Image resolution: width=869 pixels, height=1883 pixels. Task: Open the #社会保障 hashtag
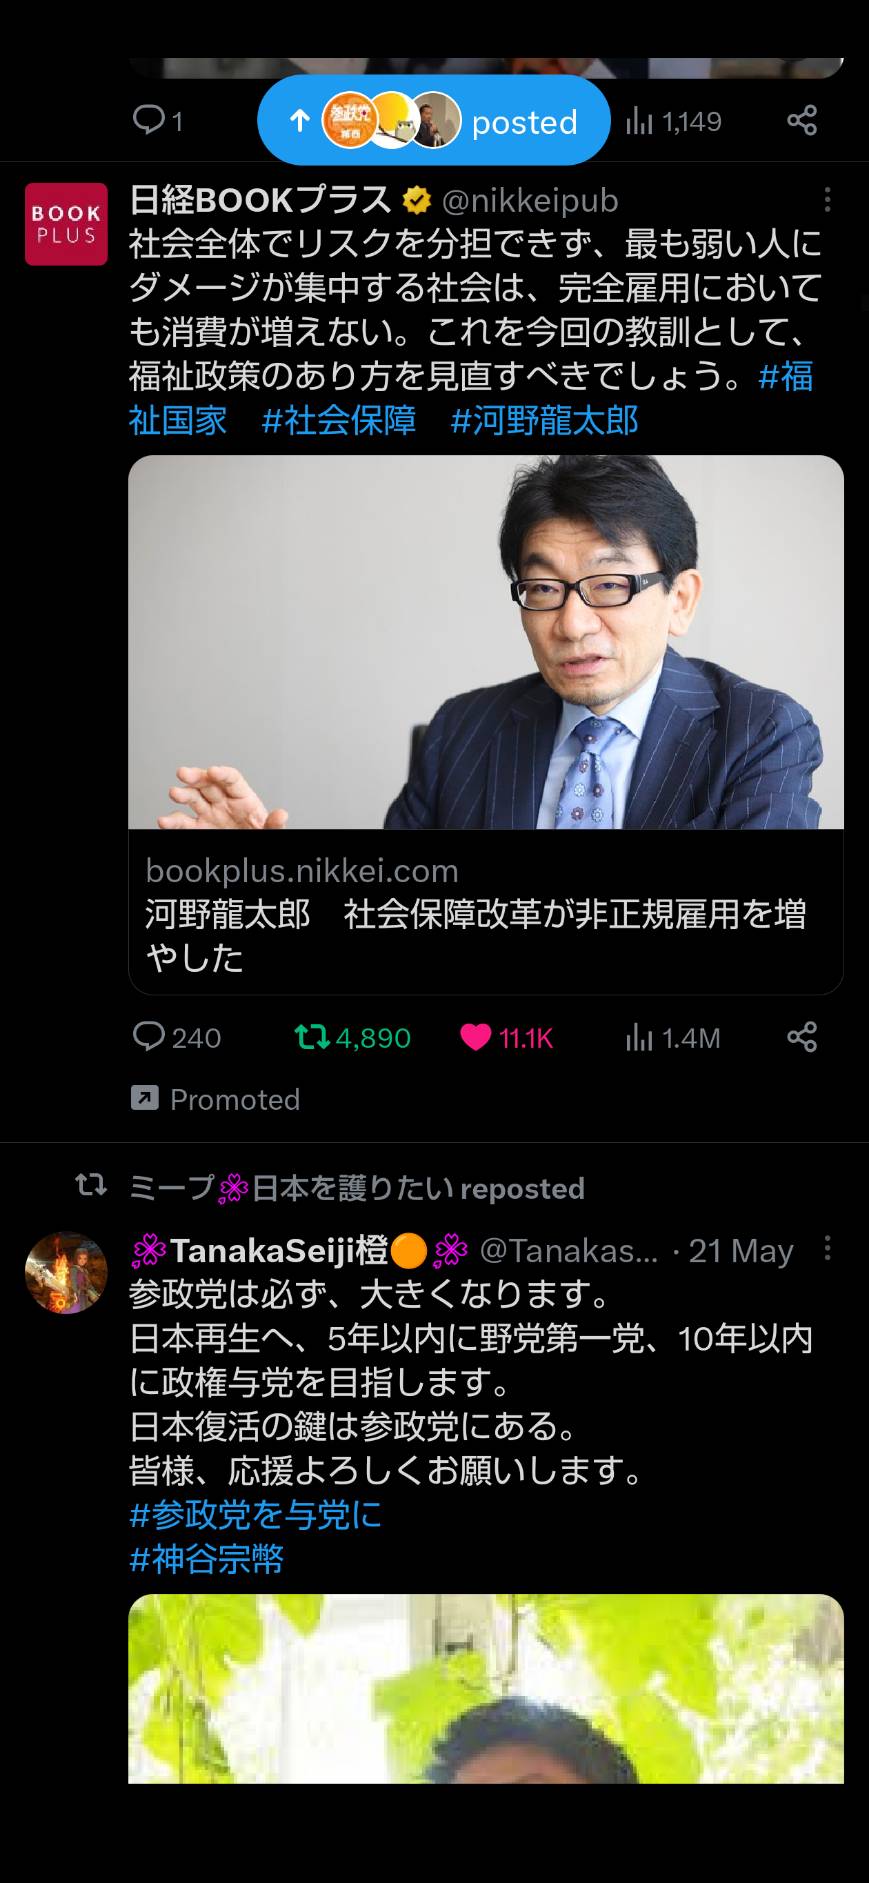[x=339, y=420]
